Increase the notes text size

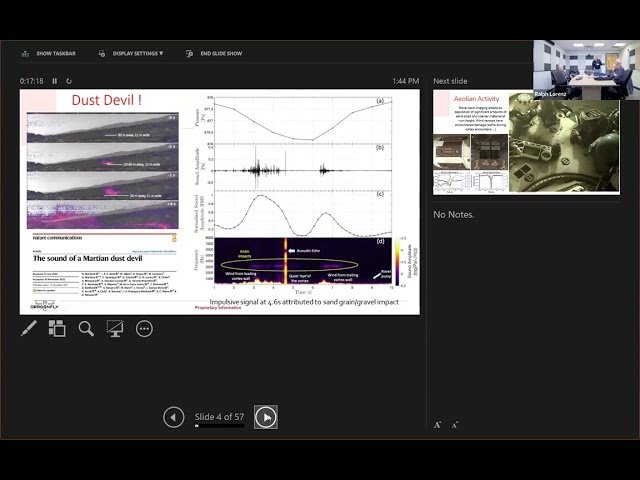pyautogui.click(x=438, y=425)
